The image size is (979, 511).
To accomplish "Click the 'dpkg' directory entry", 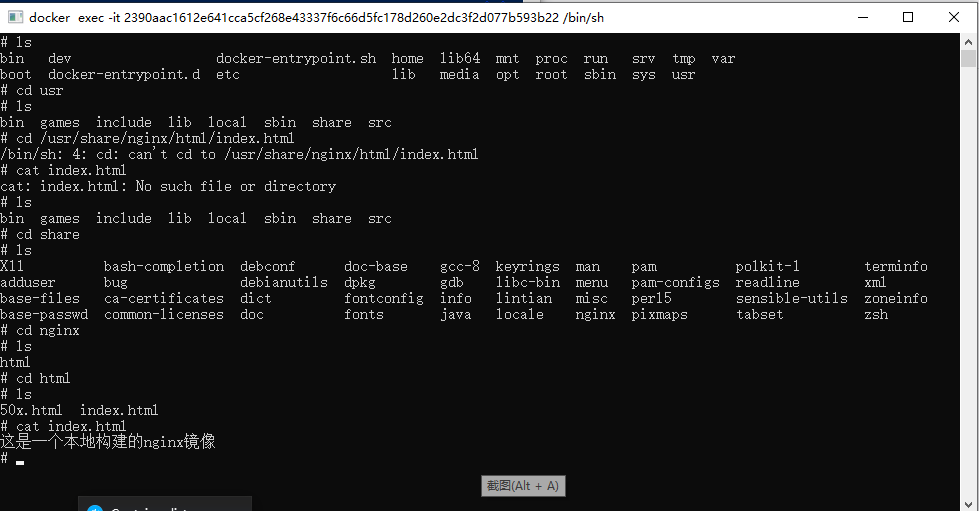I will point(360,282).
